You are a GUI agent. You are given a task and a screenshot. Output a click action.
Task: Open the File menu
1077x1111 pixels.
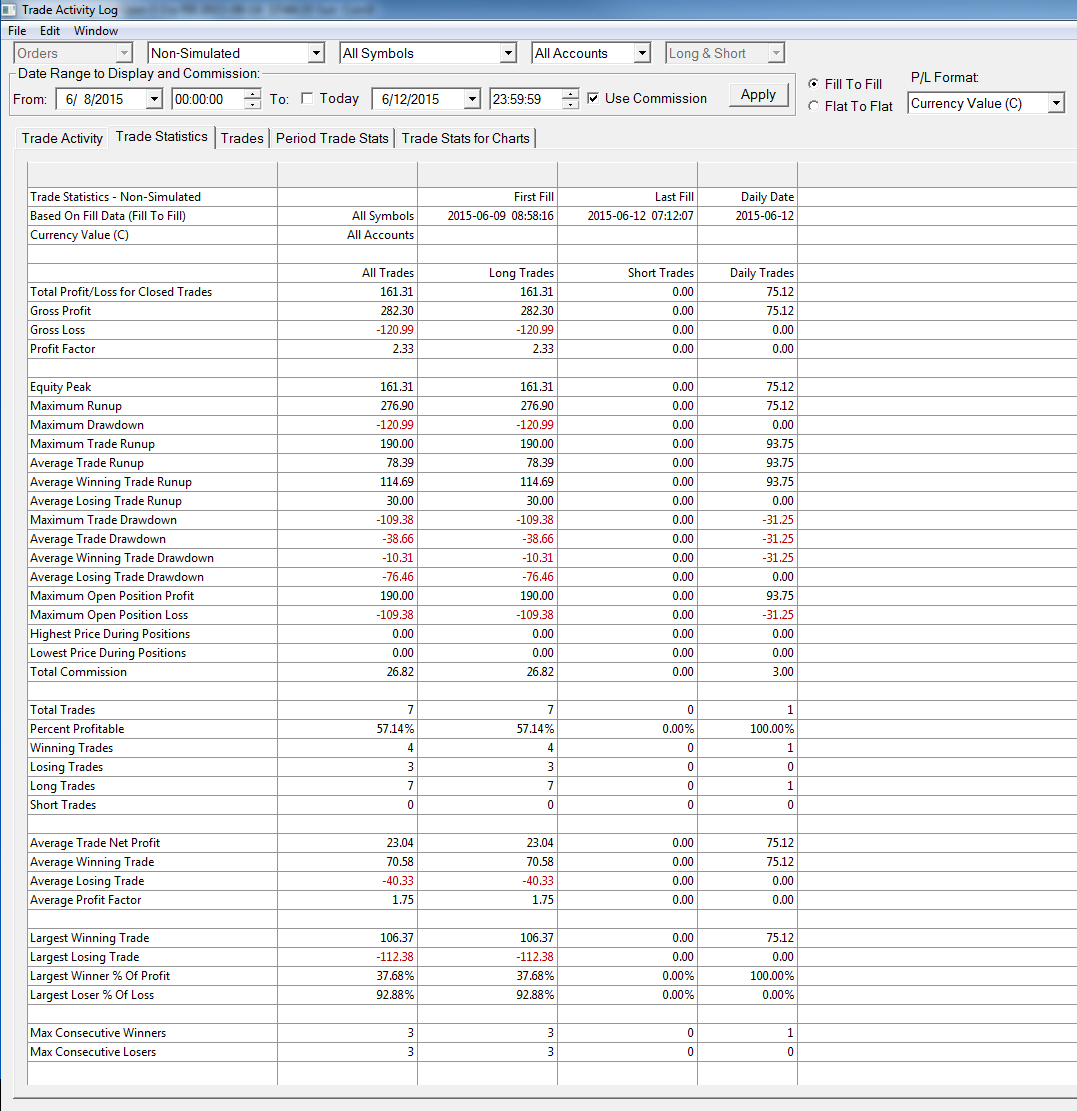point(17,31)
